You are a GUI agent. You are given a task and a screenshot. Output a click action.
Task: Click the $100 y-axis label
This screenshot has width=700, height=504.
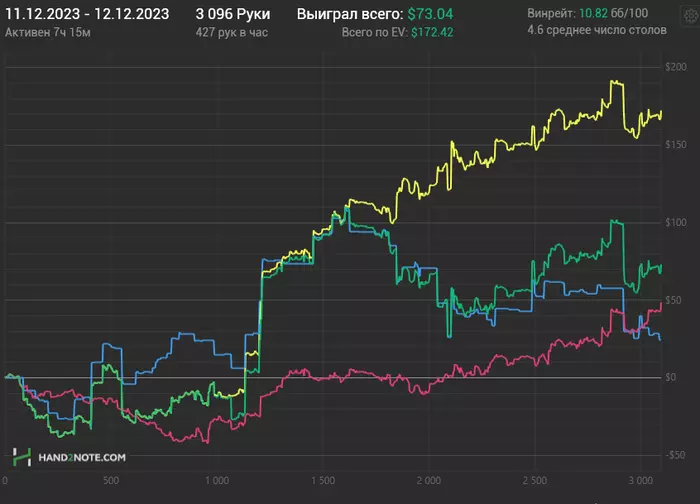coord(676,222)
